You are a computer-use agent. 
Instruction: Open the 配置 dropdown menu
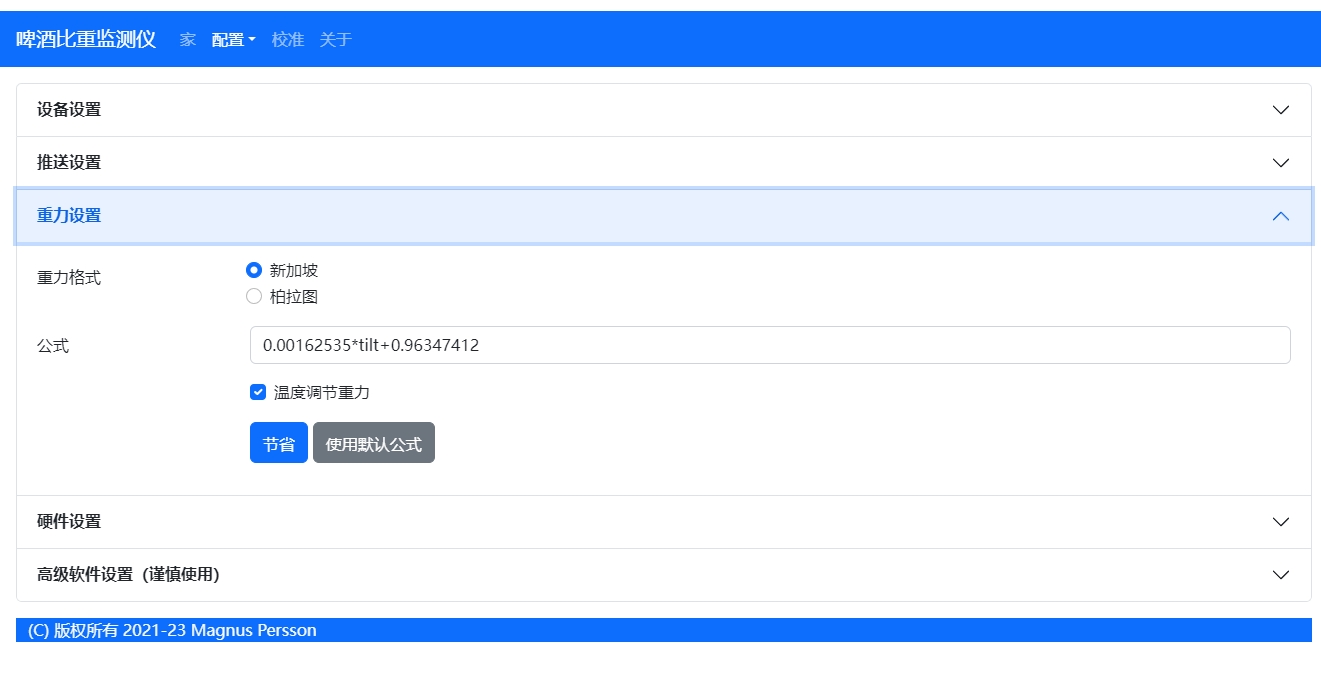(x=233, y=40)
